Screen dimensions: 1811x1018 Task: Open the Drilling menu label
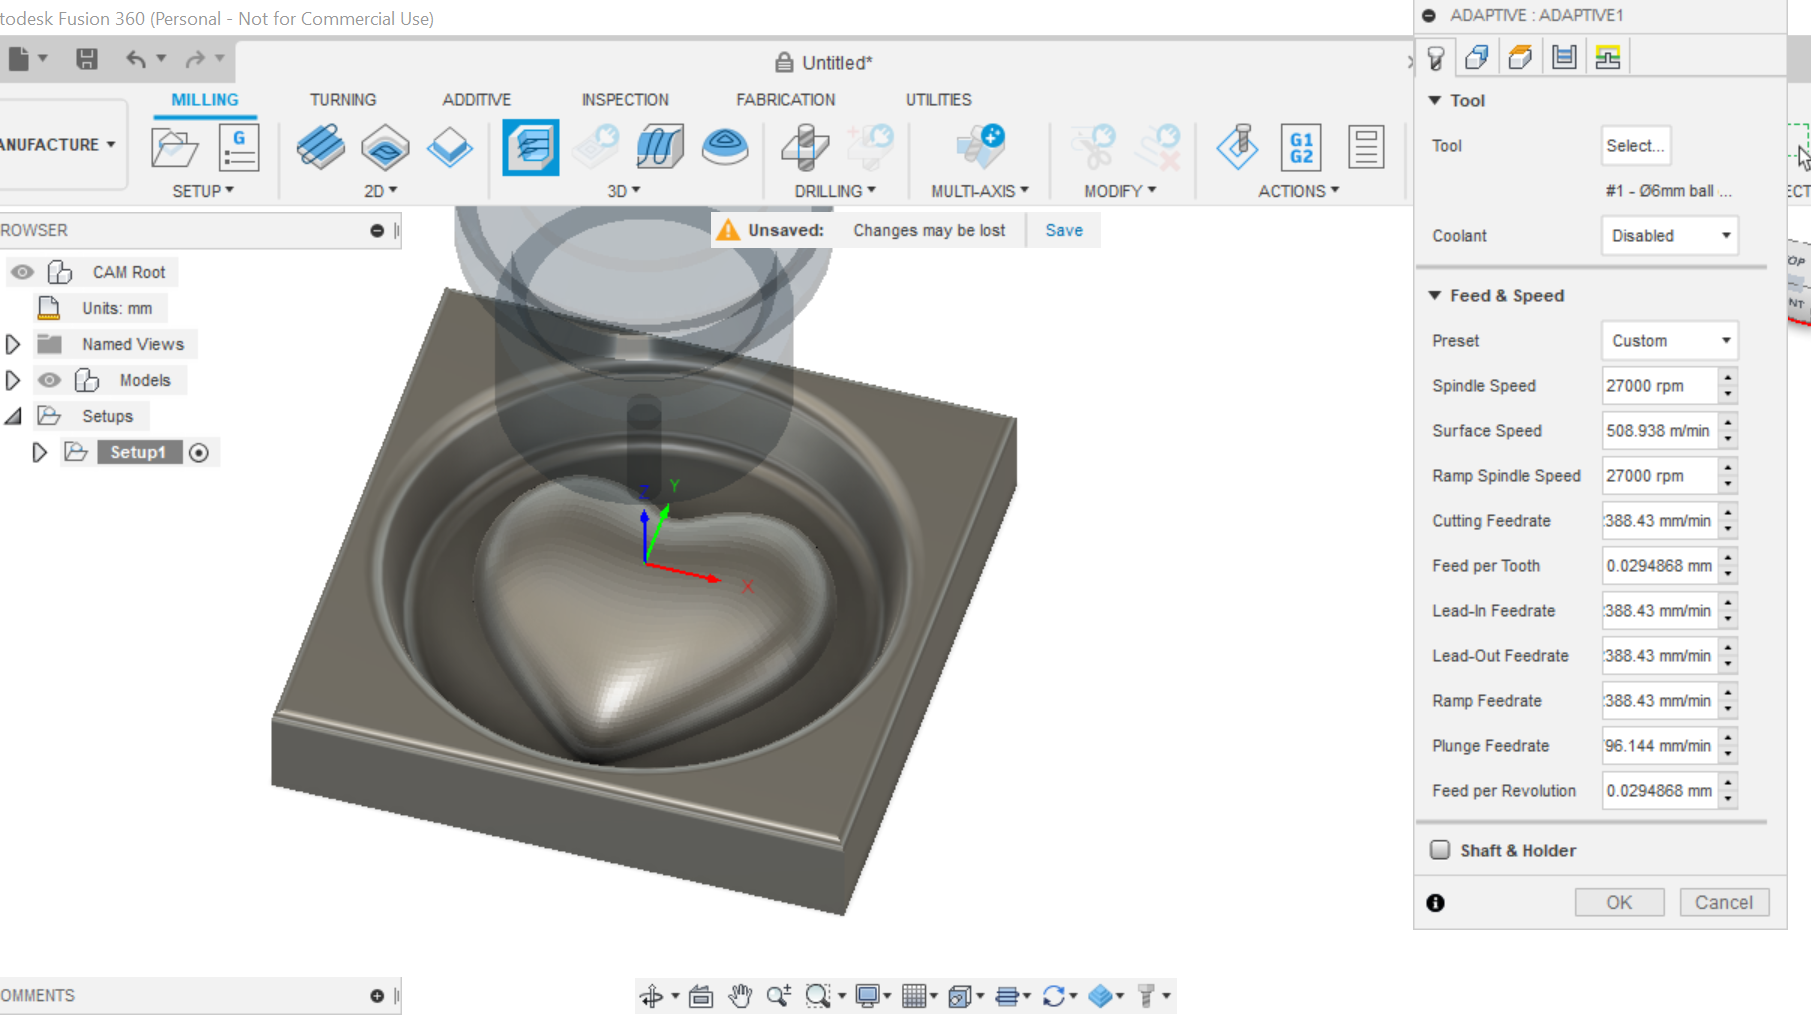click(x=835, y=191)
